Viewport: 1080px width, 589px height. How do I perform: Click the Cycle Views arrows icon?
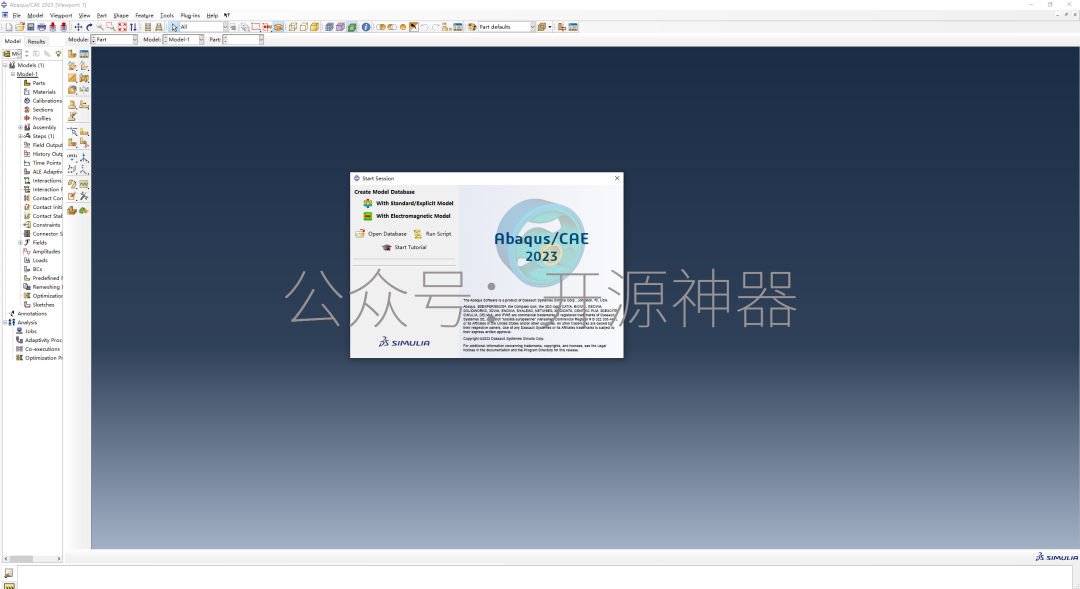[133, 27]
